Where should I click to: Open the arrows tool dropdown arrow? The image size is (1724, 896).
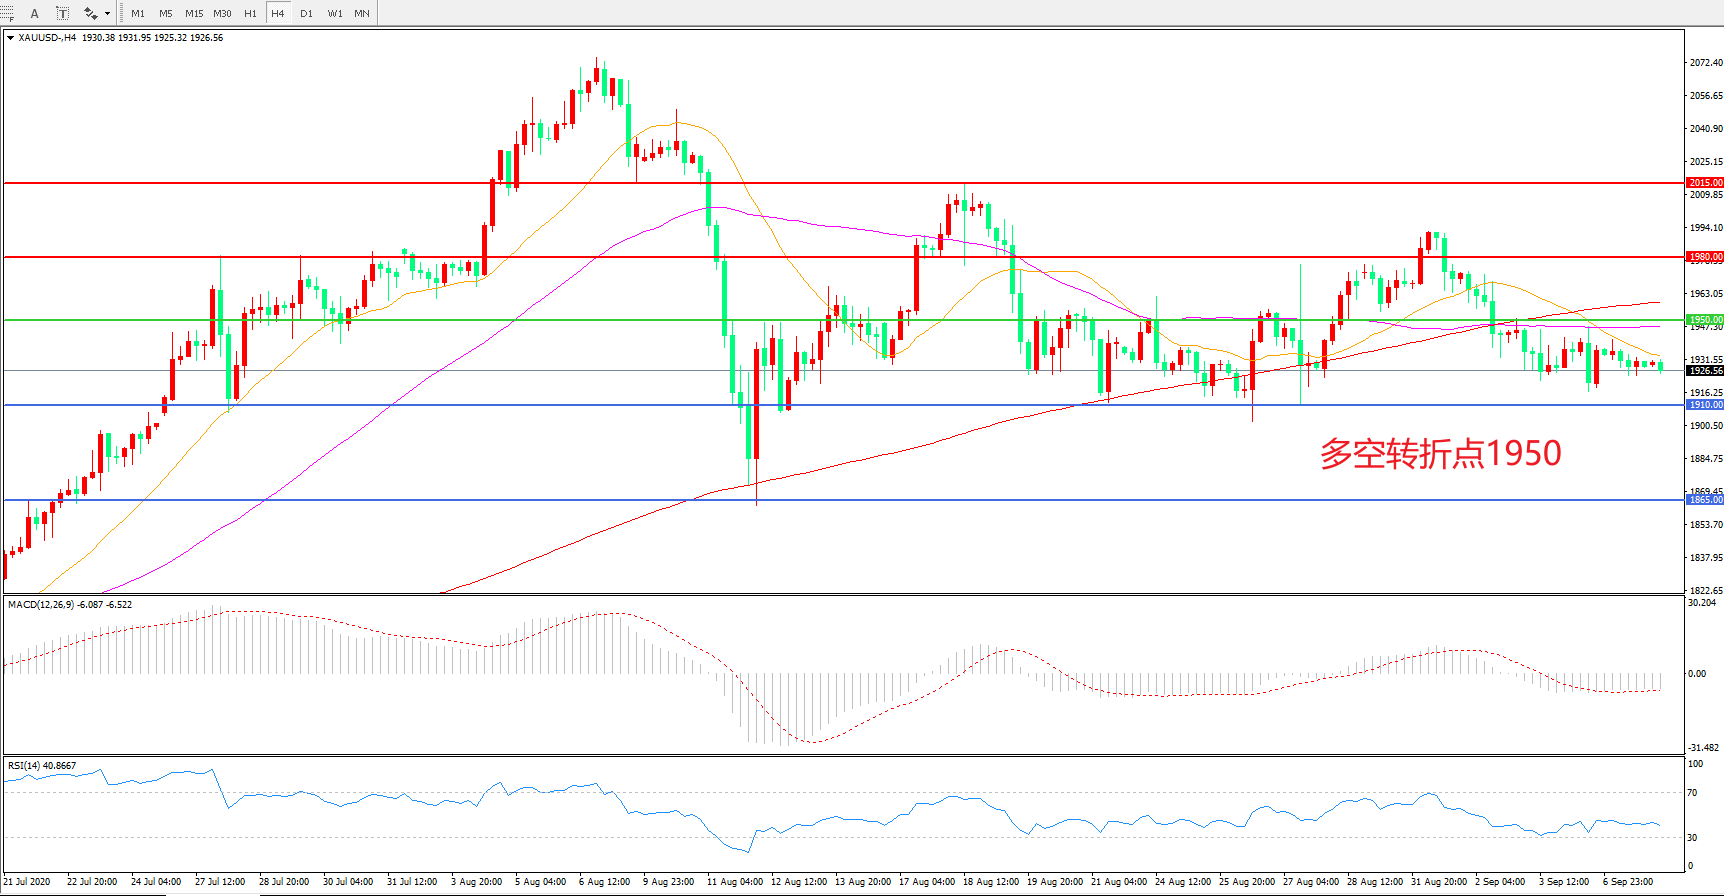(107, 14)
